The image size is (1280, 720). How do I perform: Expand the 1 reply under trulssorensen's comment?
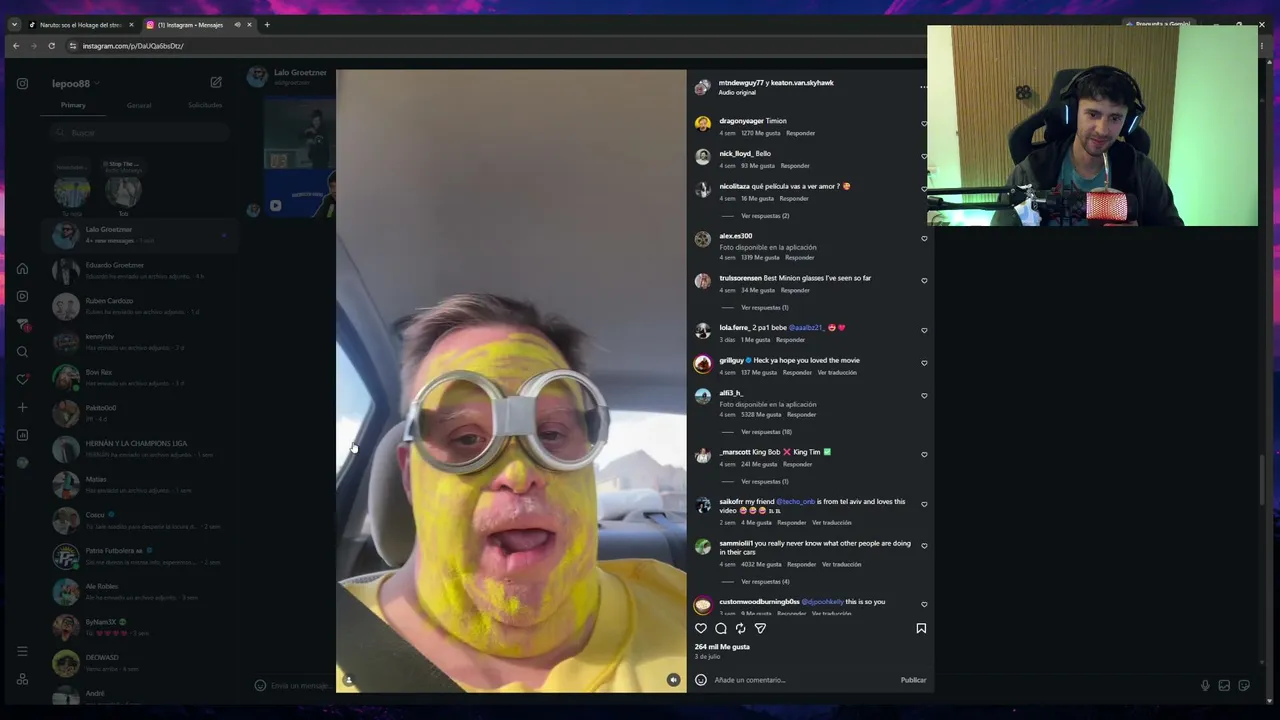pyautogui.click(x=765, y=308)
